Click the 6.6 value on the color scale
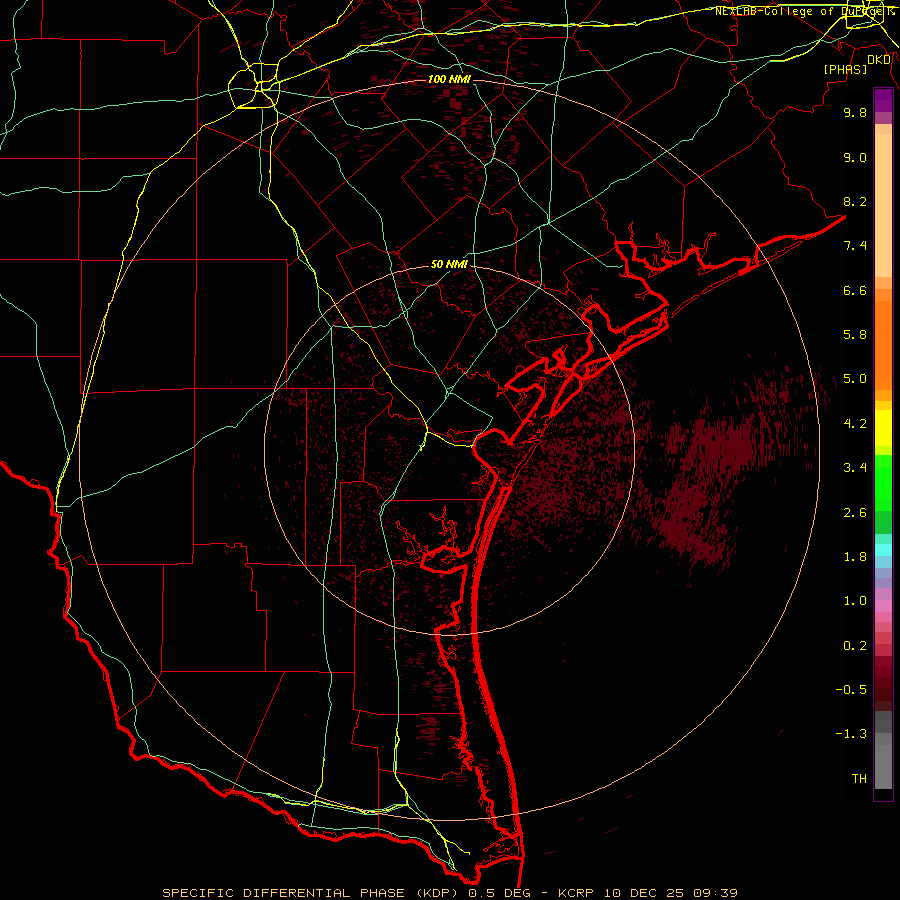Image resolution: width=900 pixels, height=900 pixels. [x=855, y=290]
